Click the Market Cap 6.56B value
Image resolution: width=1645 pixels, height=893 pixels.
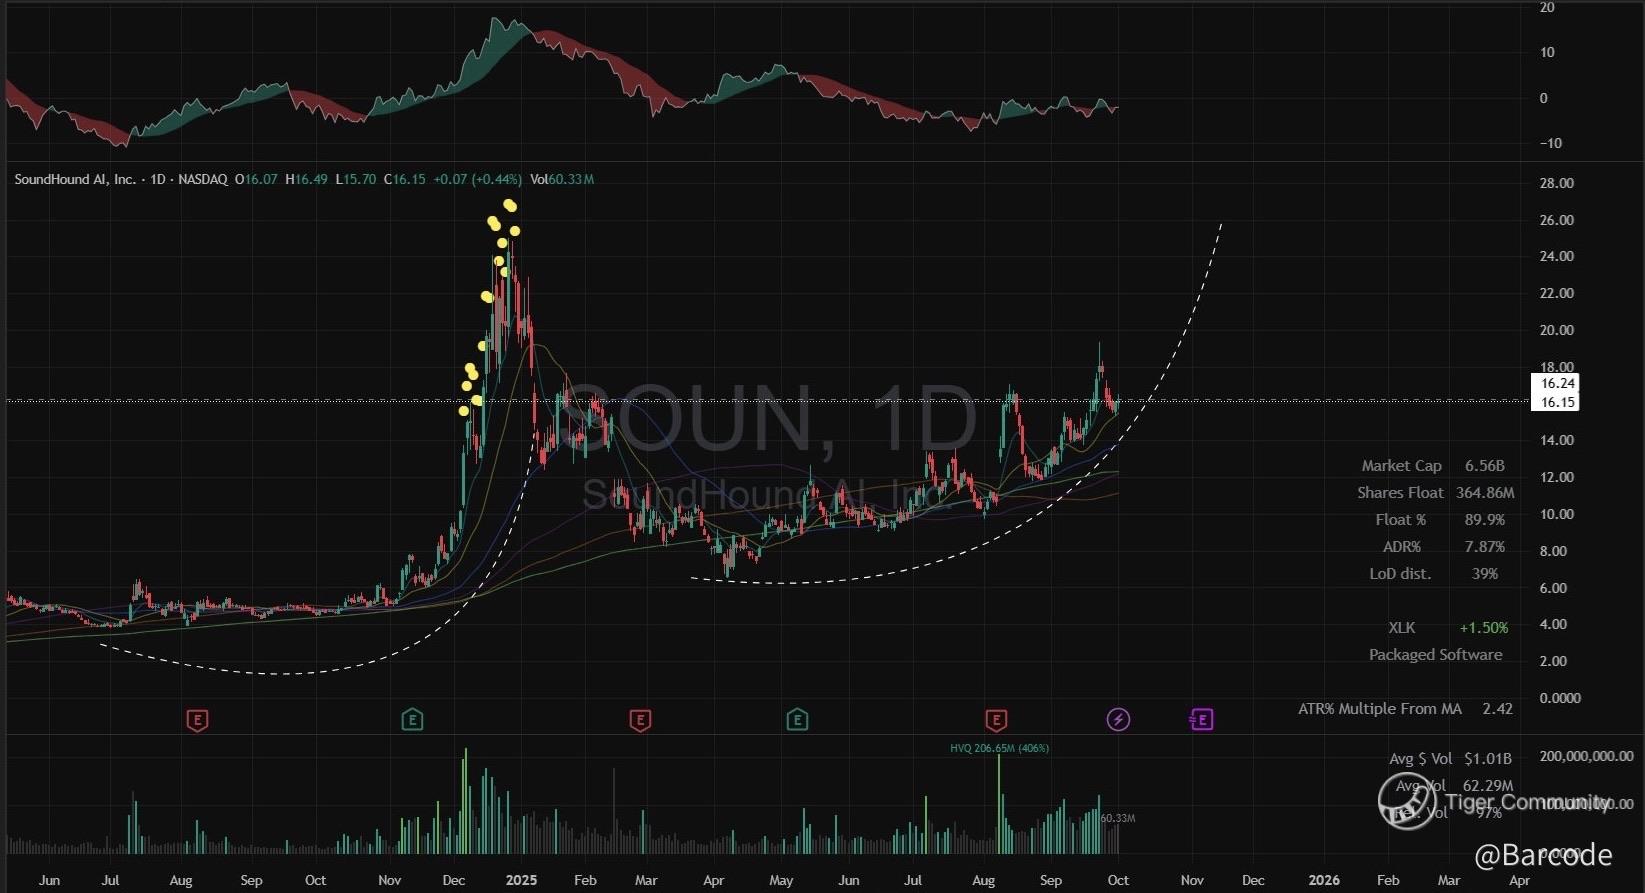click(1484, 466)
